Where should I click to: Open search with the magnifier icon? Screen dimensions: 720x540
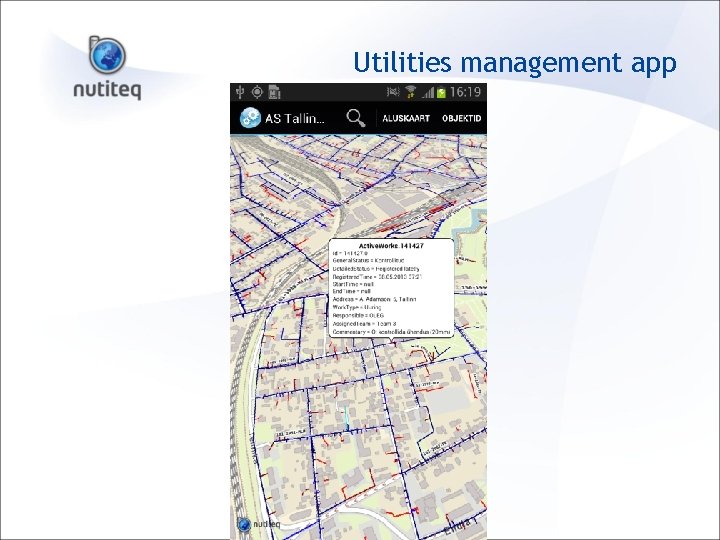pos(356,118)
